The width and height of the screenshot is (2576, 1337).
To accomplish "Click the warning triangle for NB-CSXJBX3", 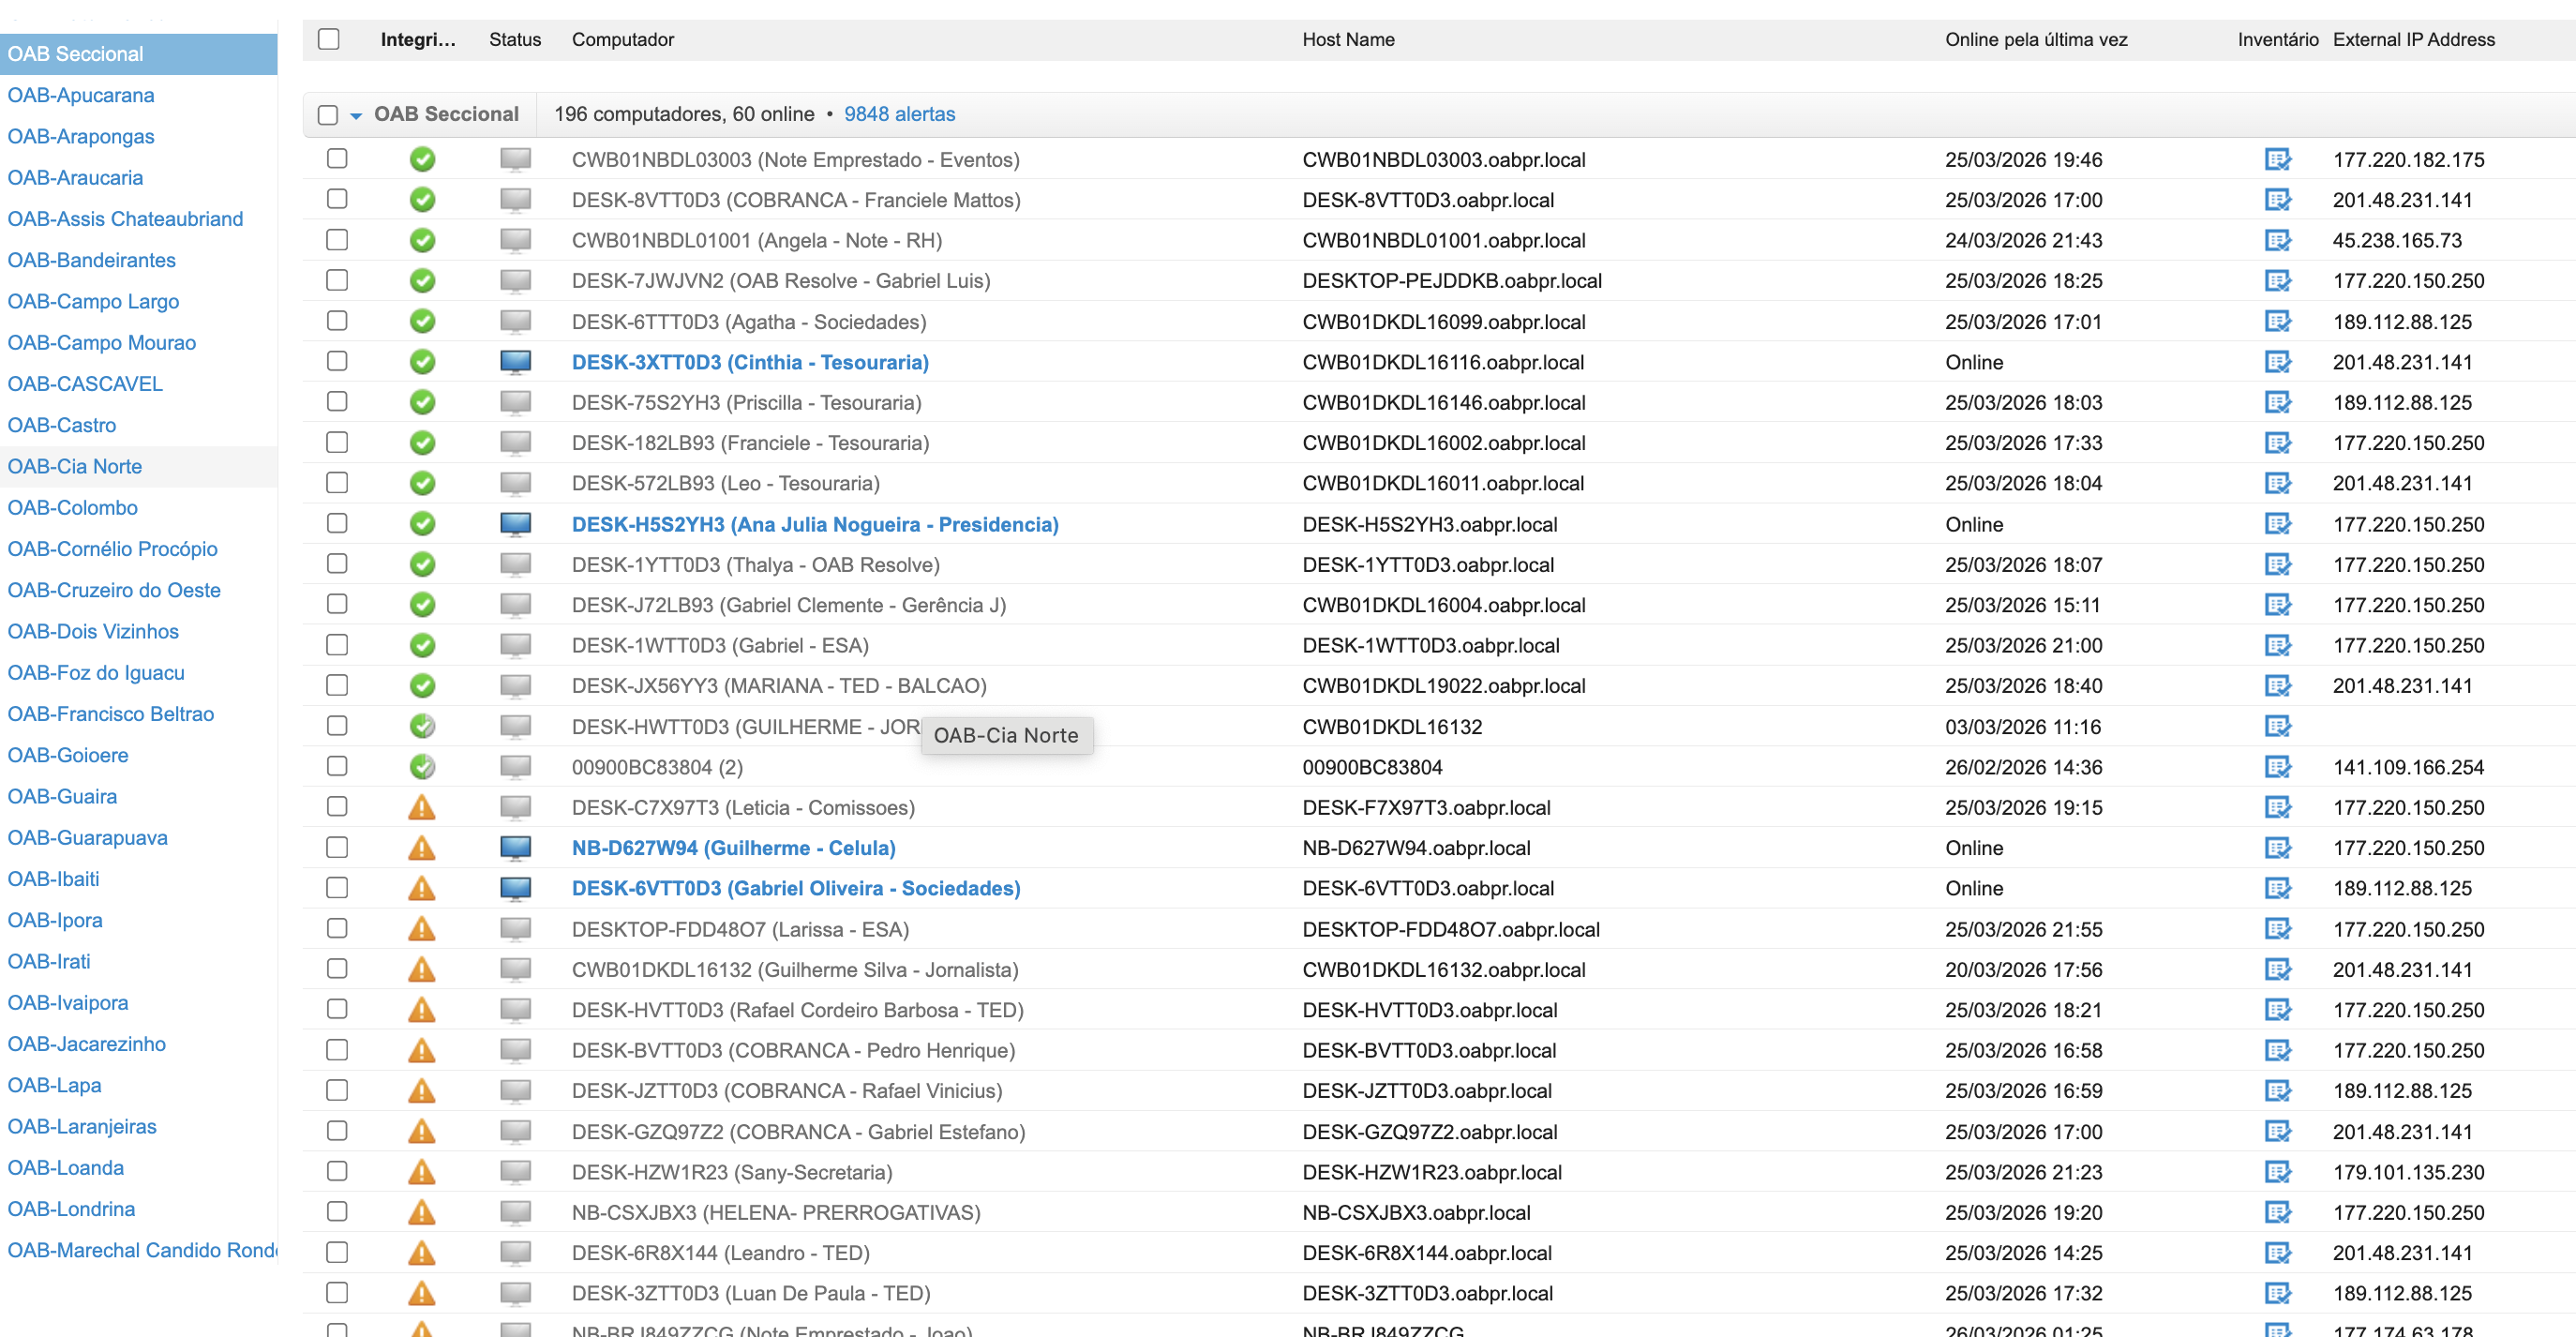I will (422, 1212).
